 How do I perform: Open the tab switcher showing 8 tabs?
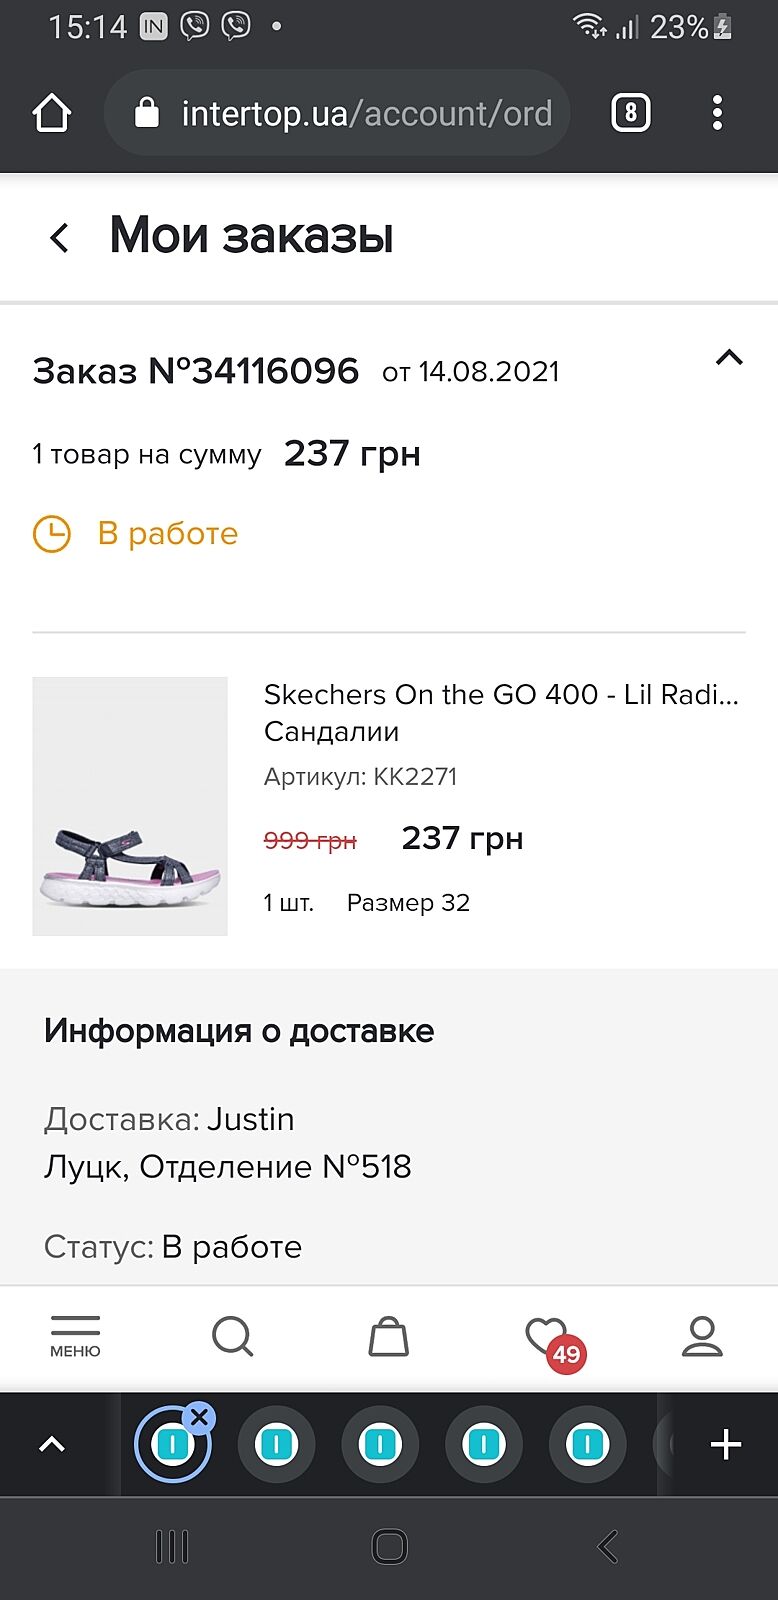[x=630, y=113]
